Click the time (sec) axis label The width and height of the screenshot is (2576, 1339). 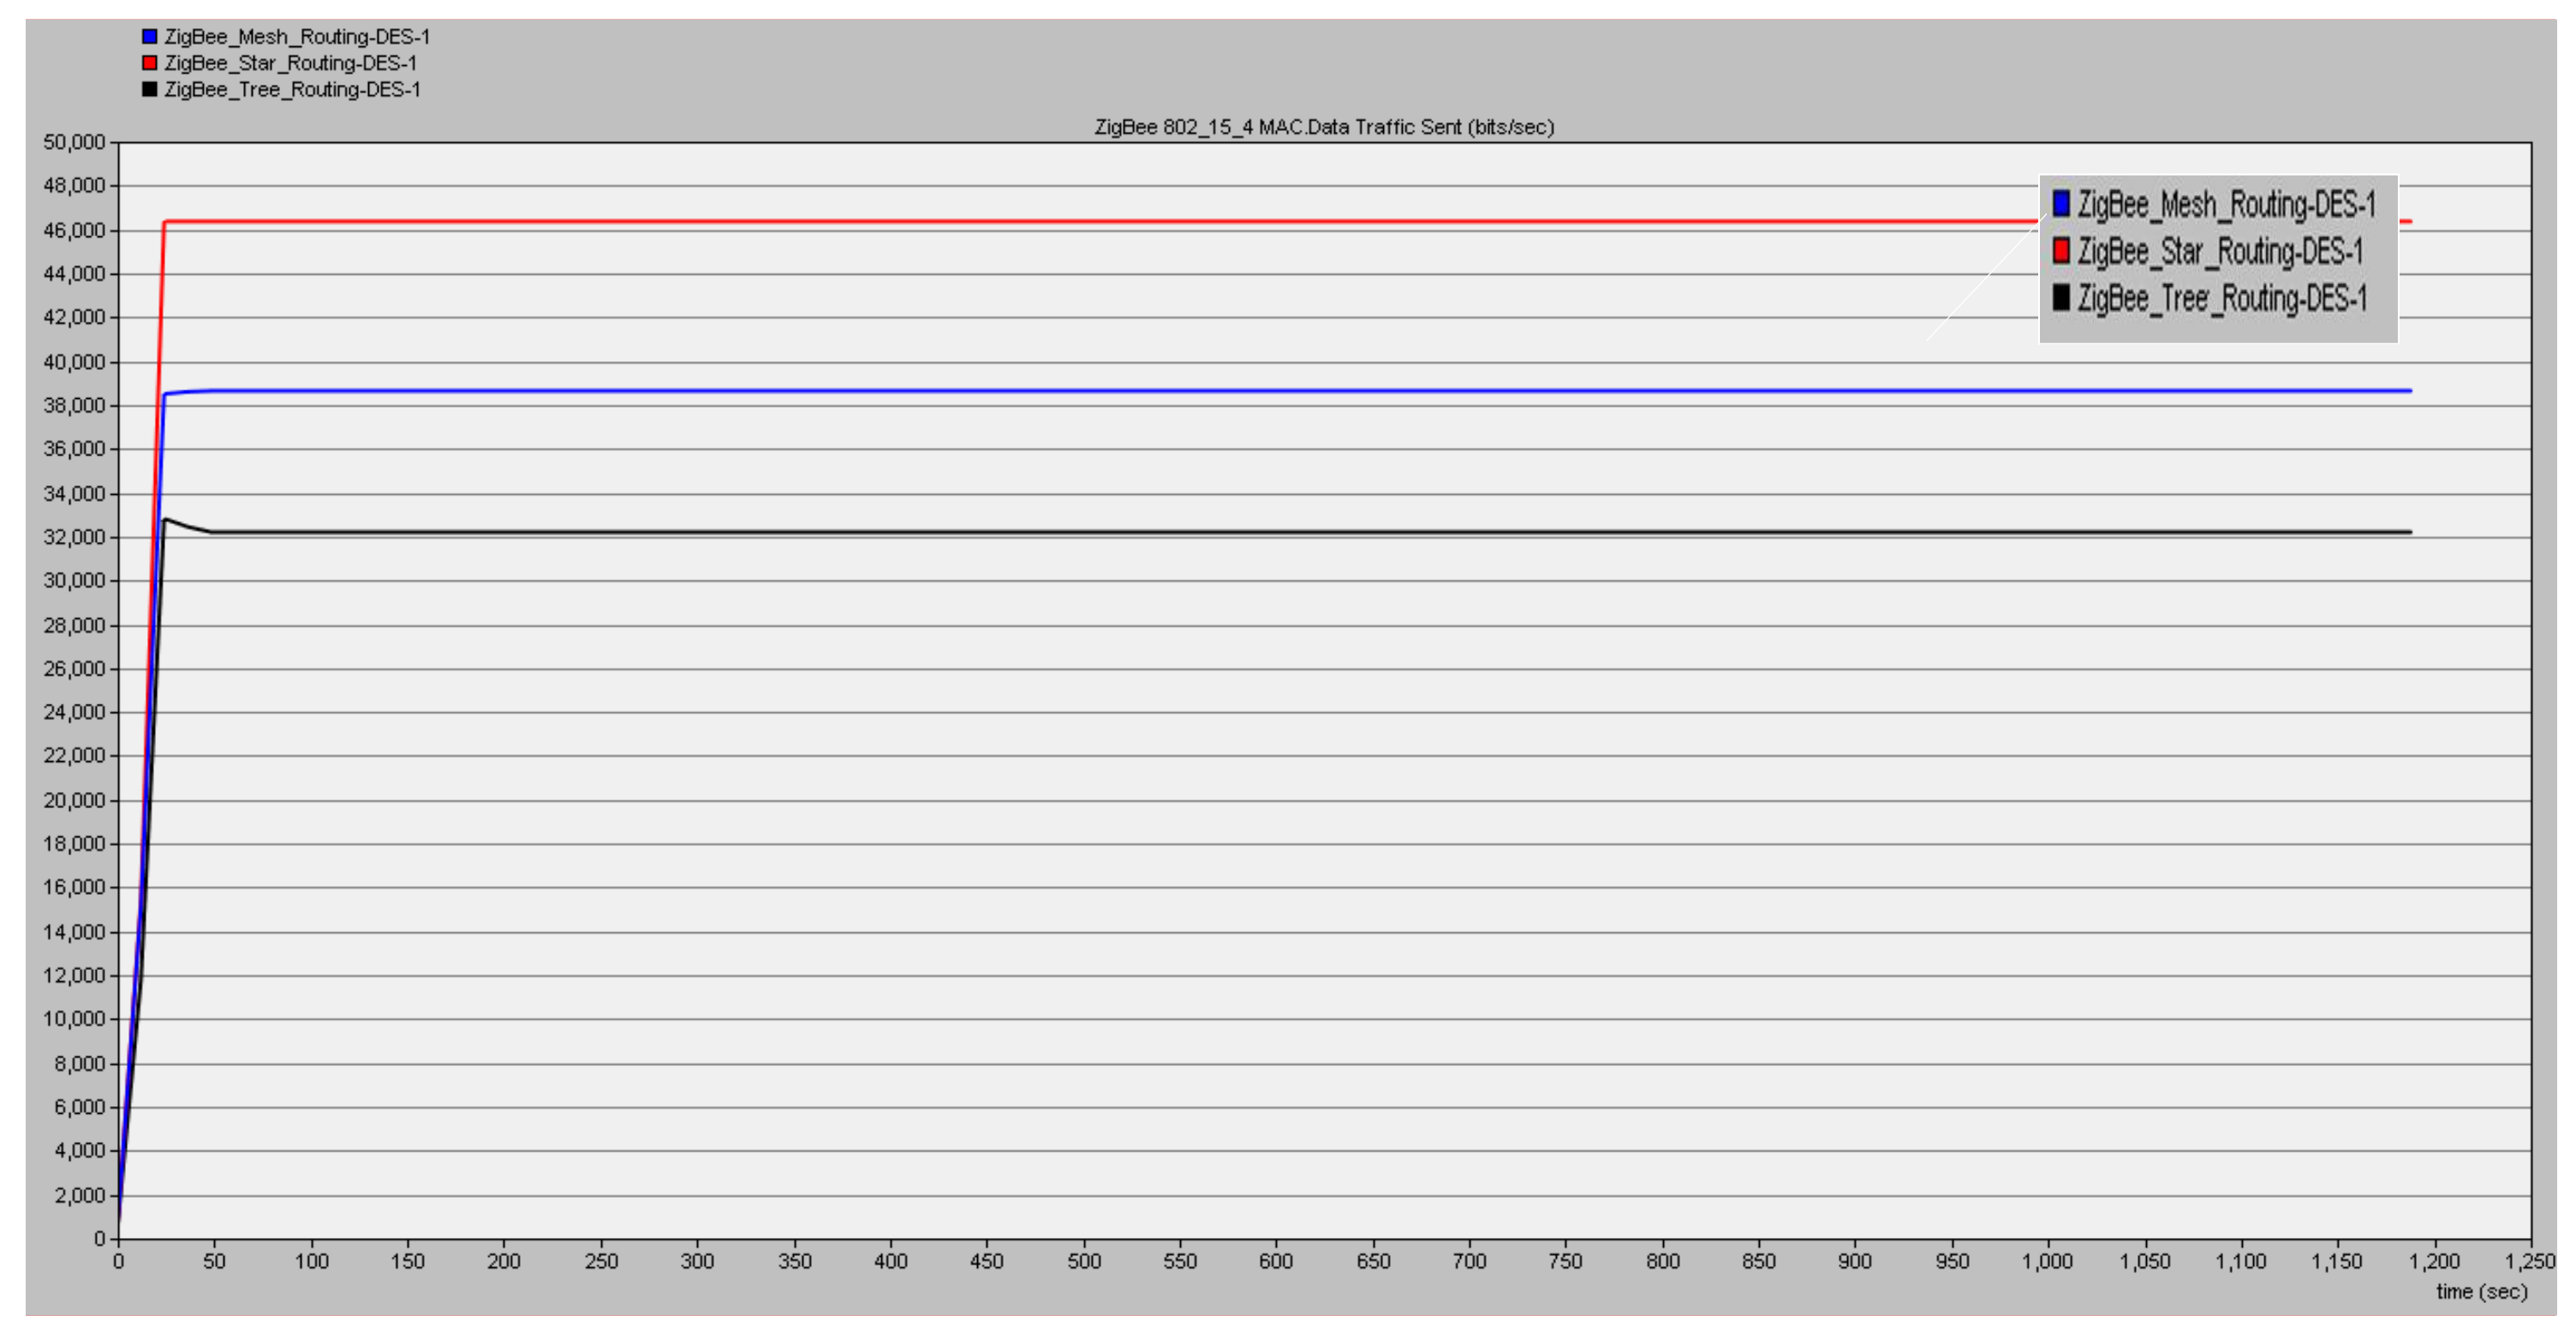pyautogui.click(x=2481, y=1292)
